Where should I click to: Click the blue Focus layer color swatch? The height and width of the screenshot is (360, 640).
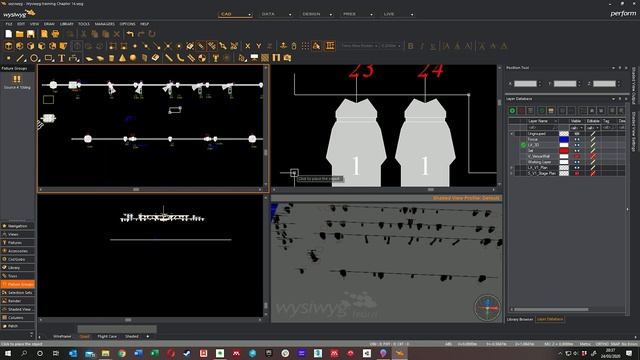(x=564, y=139)
